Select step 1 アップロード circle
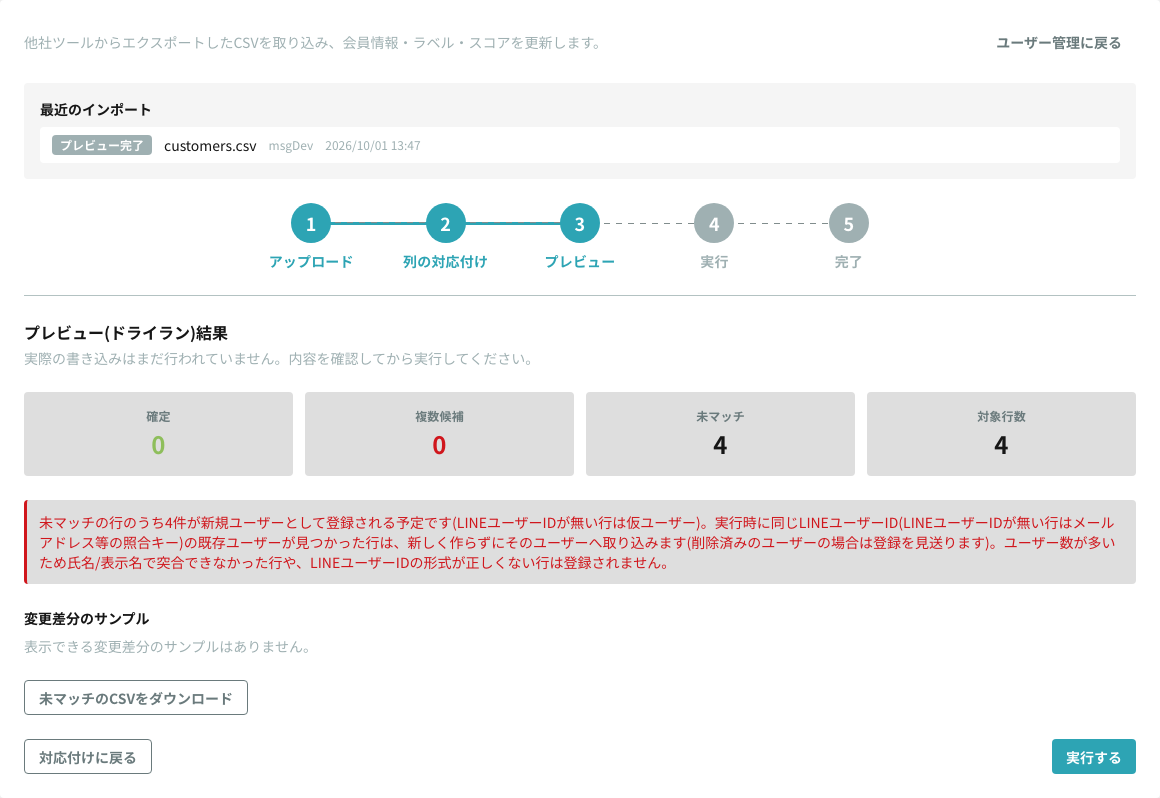Screen dimensions: 1160x798 pyautogui.click(x=311, y=223)
